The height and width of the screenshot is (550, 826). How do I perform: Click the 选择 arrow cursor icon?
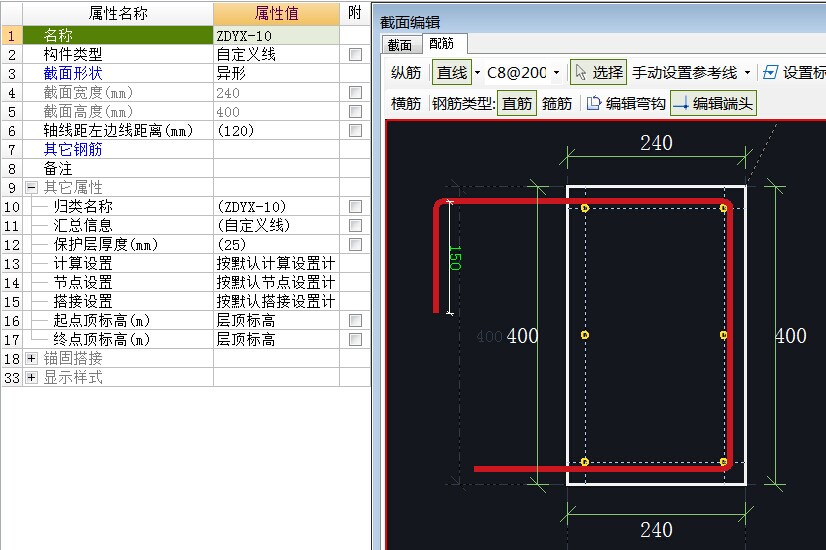(581, 72)
